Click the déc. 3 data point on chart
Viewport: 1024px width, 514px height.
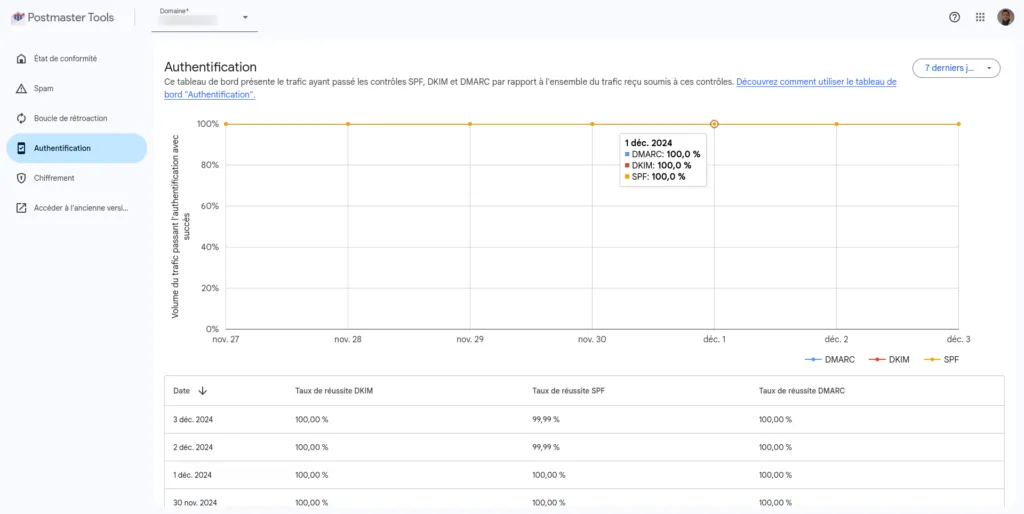pyautogui.click(x=959, y=124)
